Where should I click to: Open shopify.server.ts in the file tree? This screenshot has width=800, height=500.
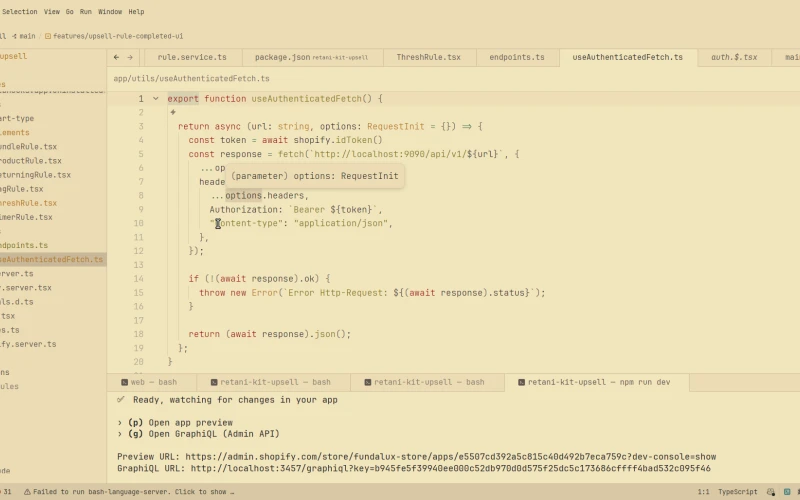pos(28,344)
